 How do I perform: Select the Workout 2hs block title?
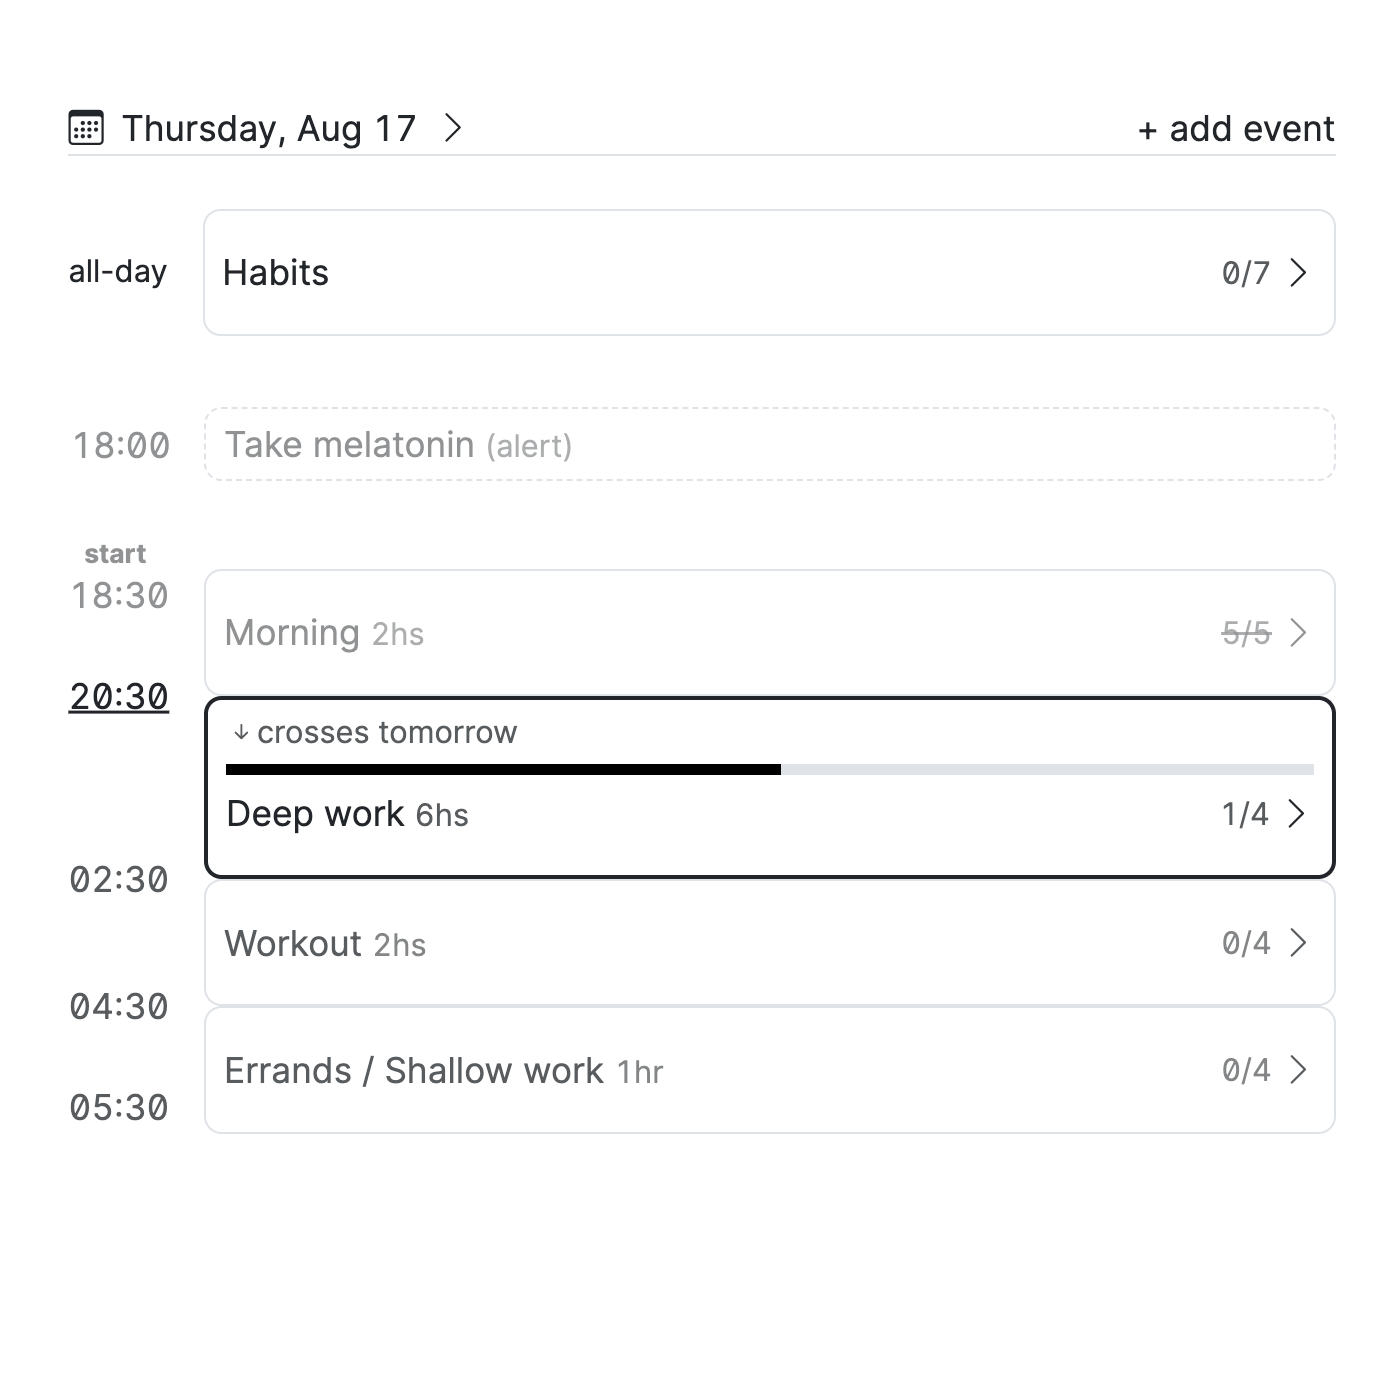click(325, 944)
